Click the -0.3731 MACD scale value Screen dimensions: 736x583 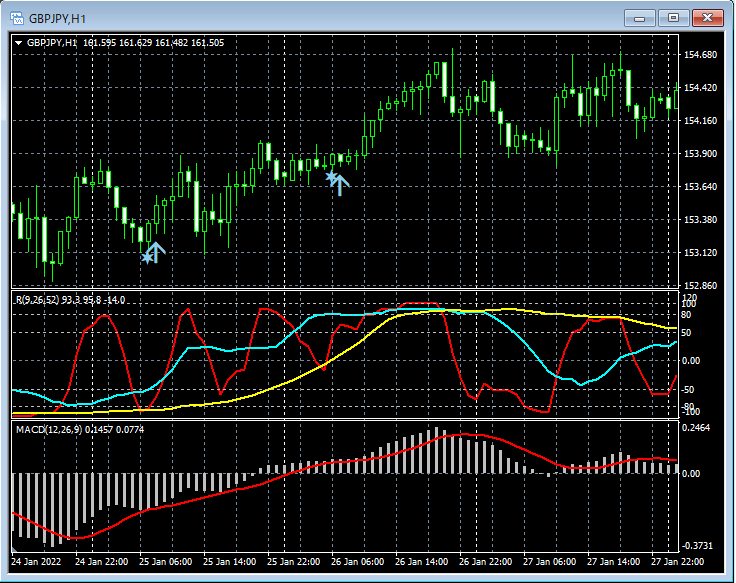[697, 545]
